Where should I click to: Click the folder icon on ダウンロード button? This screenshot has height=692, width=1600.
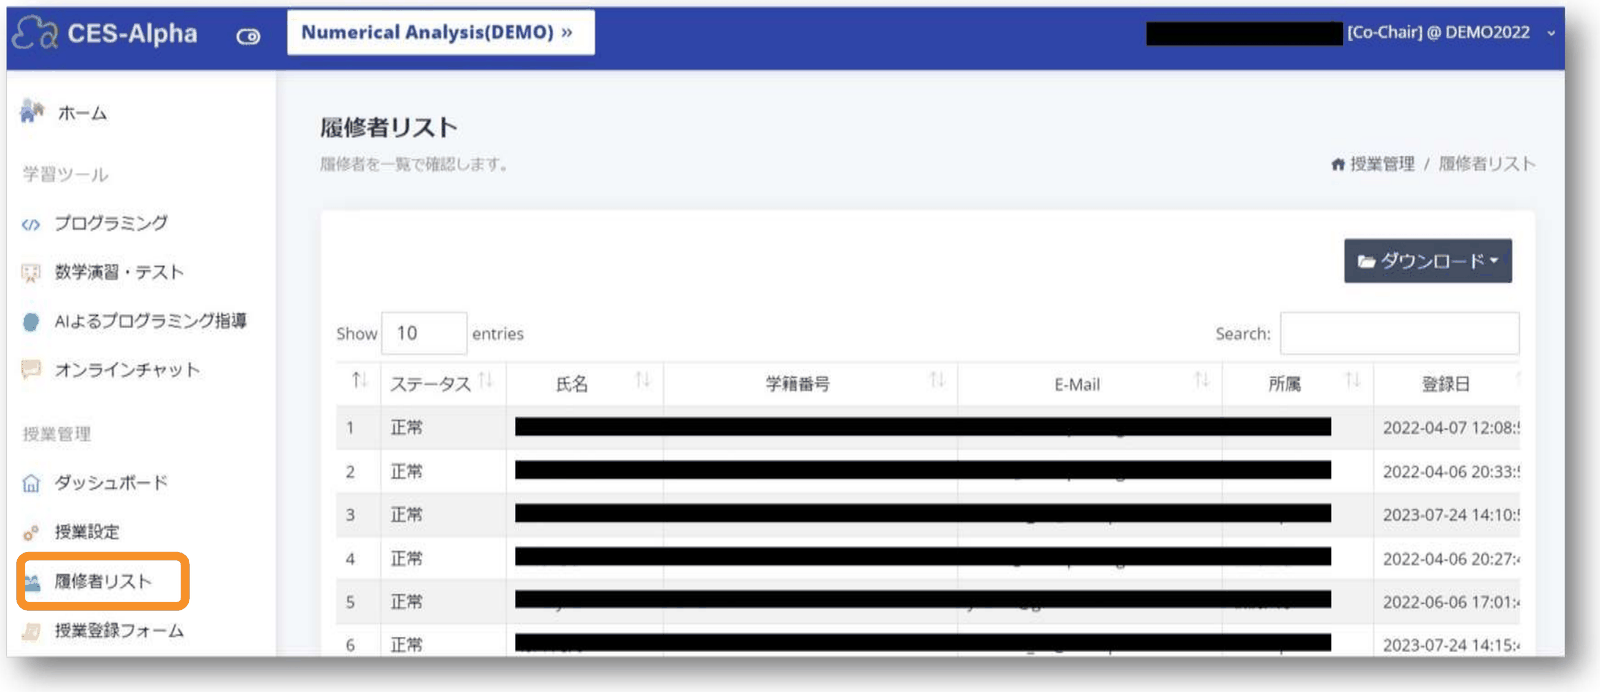click(1366, 262)
